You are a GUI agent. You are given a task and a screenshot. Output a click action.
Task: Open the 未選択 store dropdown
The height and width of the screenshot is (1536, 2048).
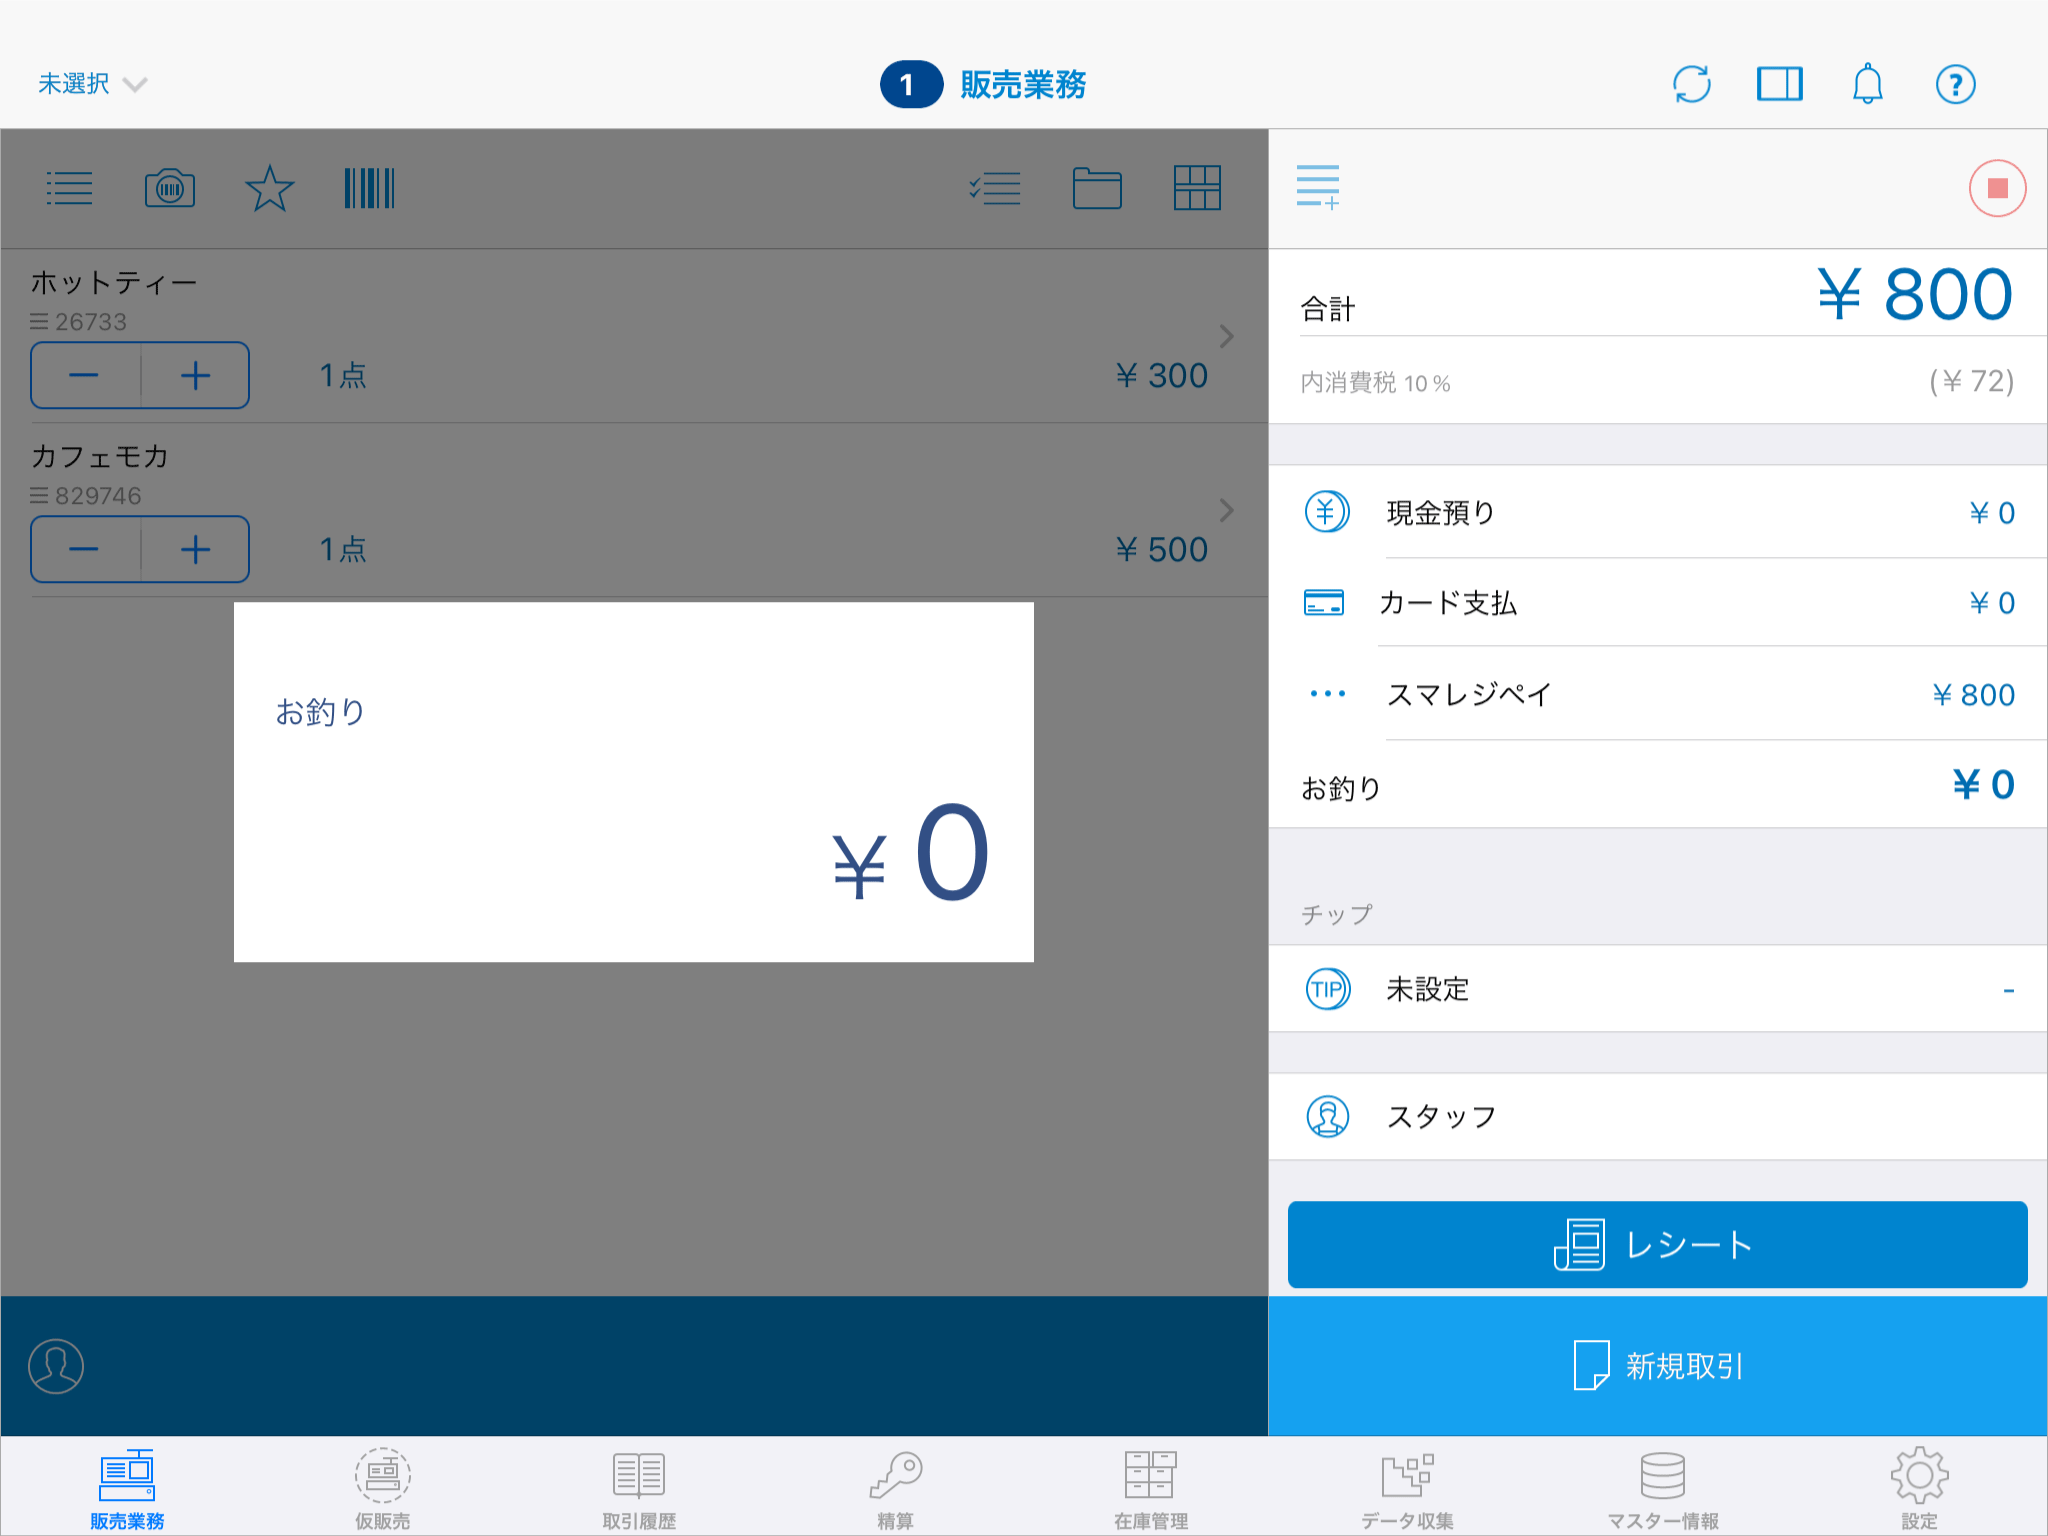click(92, 84)
